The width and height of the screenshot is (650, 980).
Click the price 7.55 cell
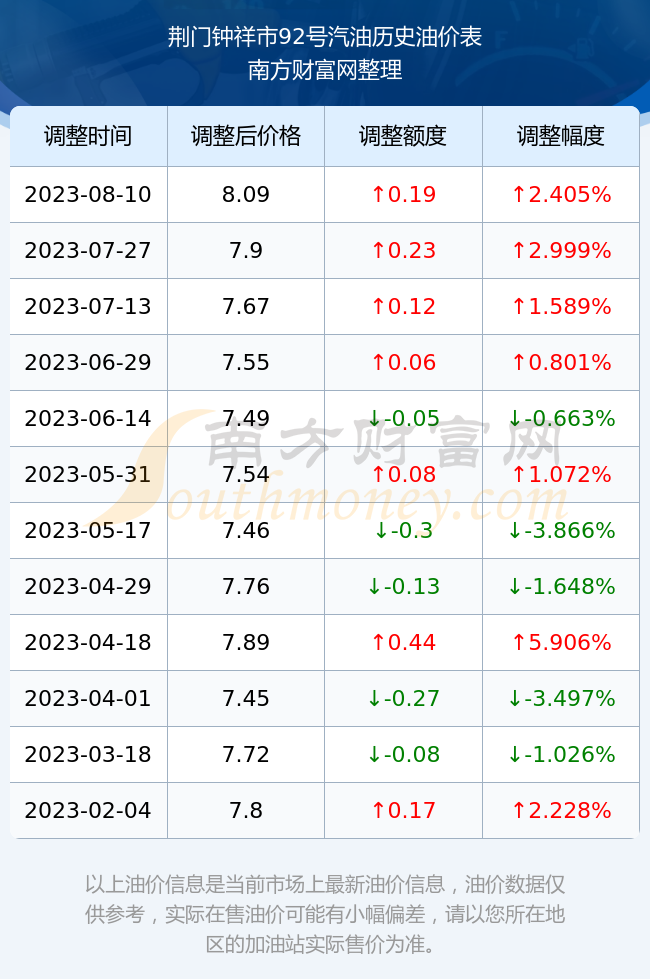tap(246, 362)
